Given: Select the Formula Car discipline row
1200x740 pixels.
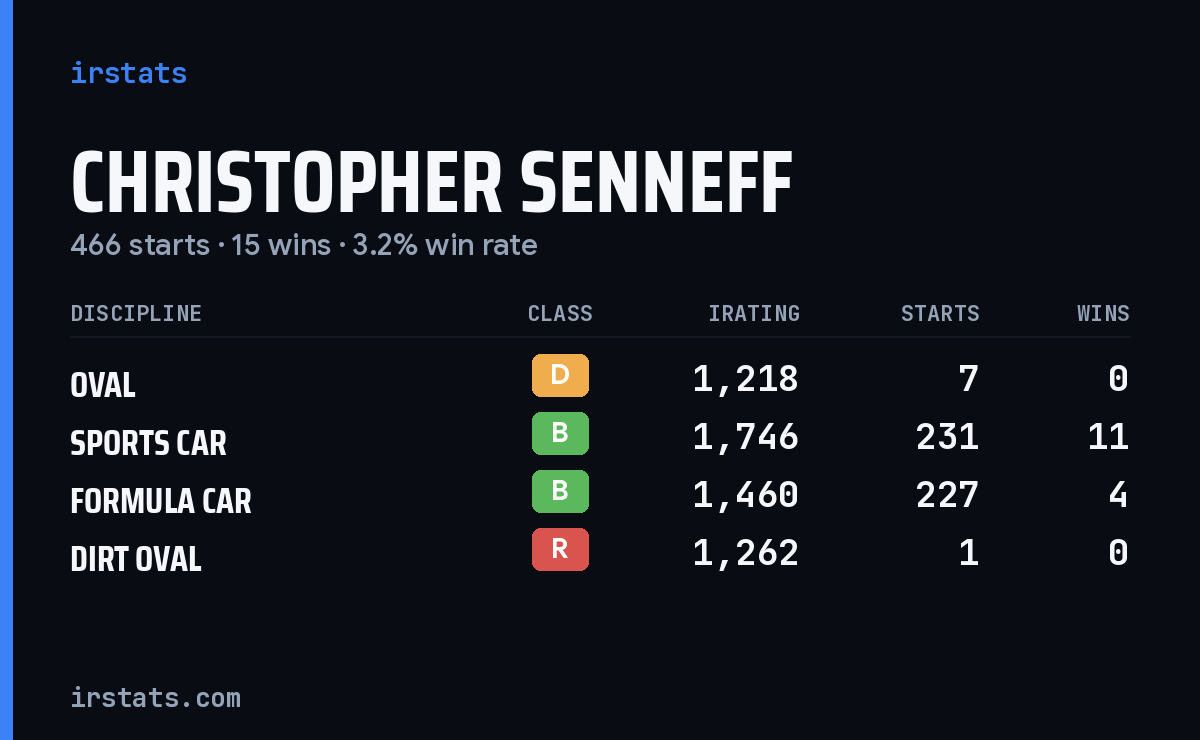Looking at the screenshot, I should point(600,495).
